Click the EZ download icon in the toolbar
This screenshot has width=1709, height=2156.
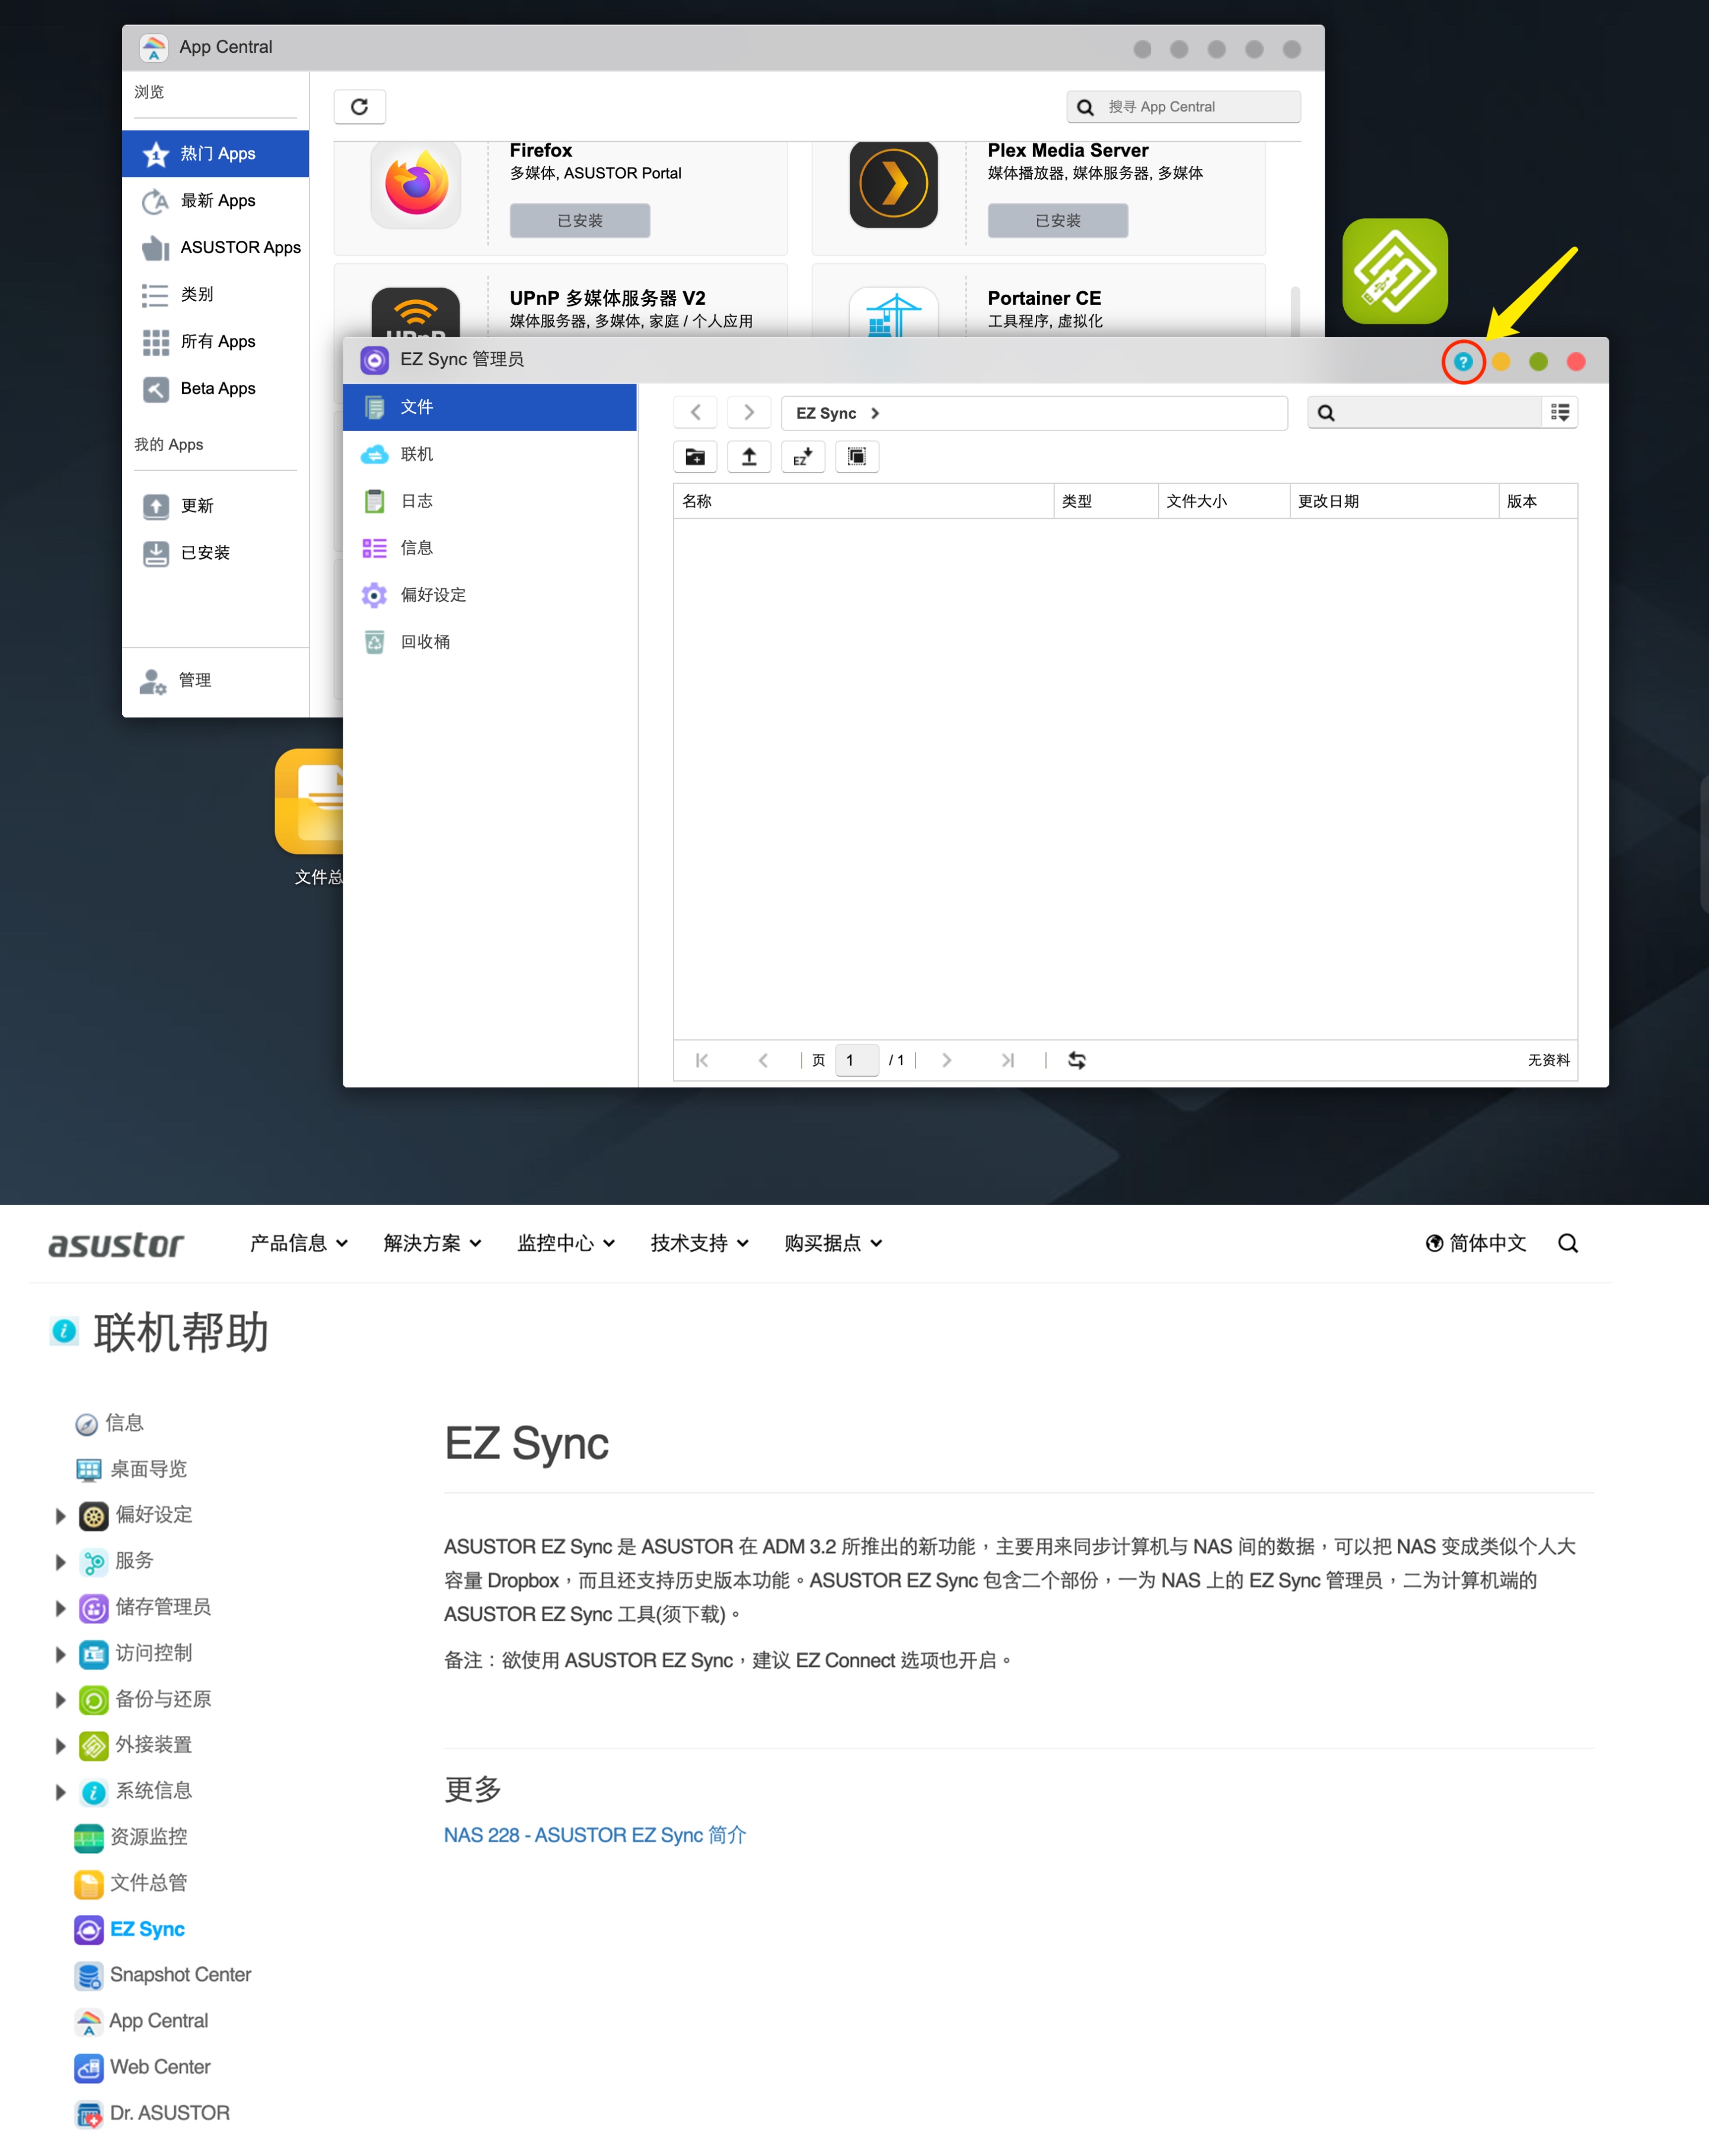click(x=803, y=457)
